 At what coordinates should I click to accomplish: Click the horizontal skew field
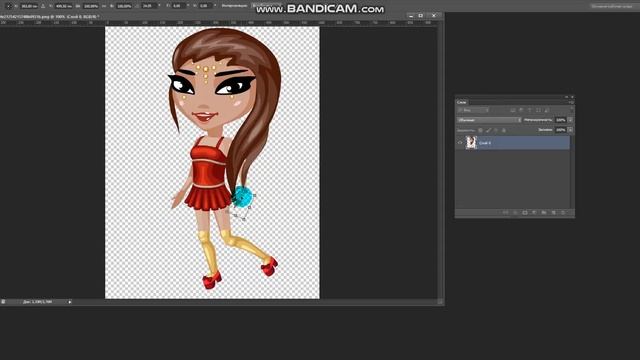(178, 6)
